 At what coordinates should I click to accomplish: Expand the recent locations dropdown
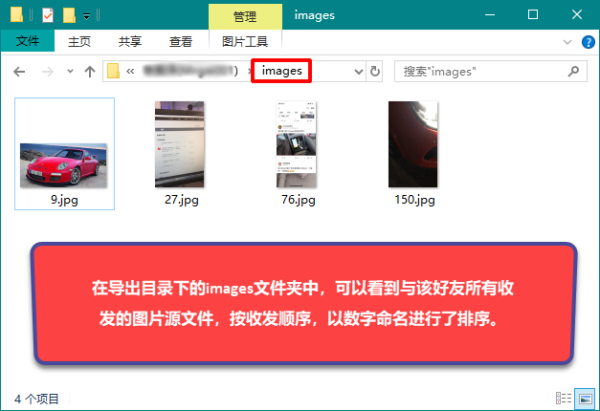tap(70, 72)
